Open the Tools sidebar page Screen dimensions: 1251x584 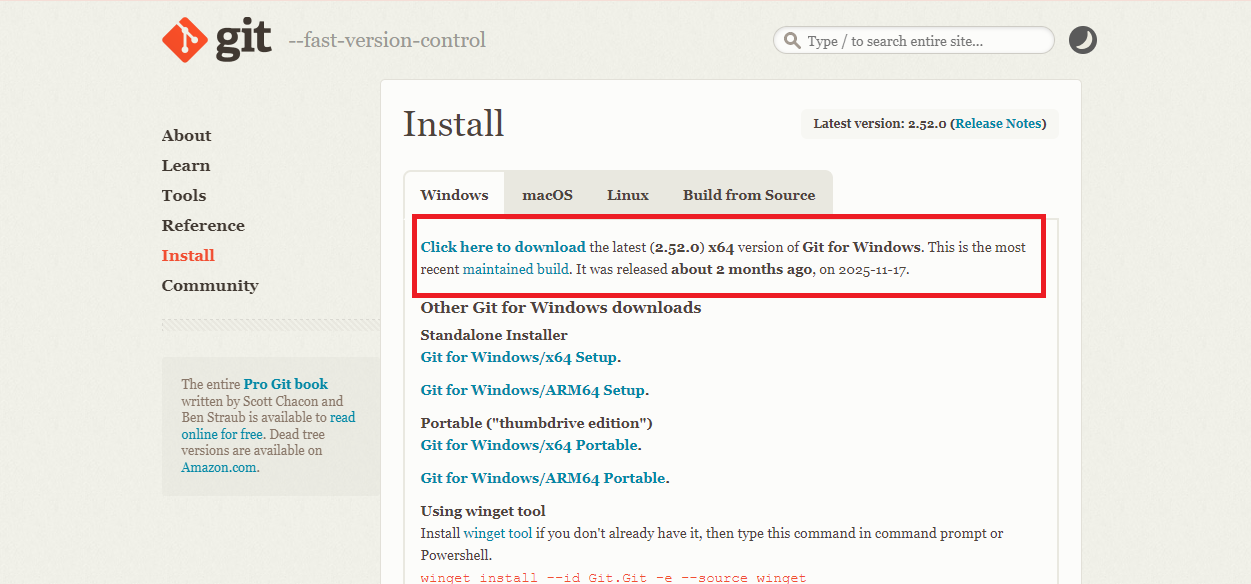point(184,196)
